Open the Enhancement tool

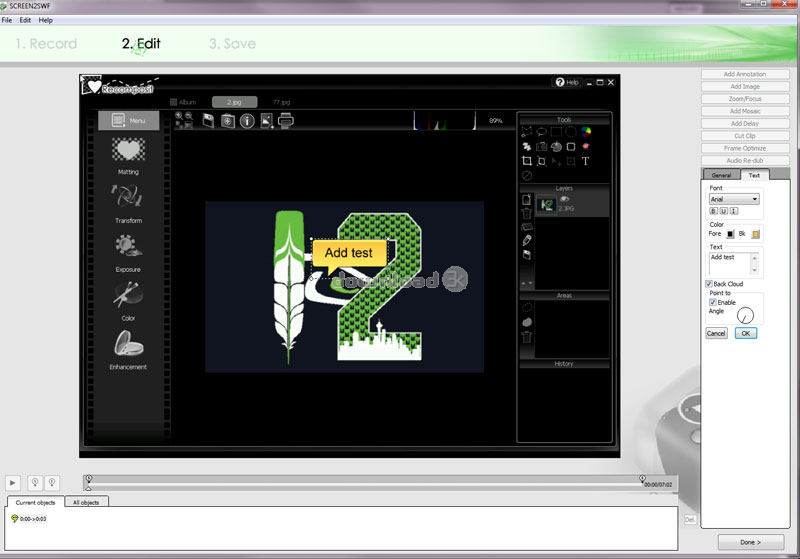pyautogui.click(x=129, y=350)
